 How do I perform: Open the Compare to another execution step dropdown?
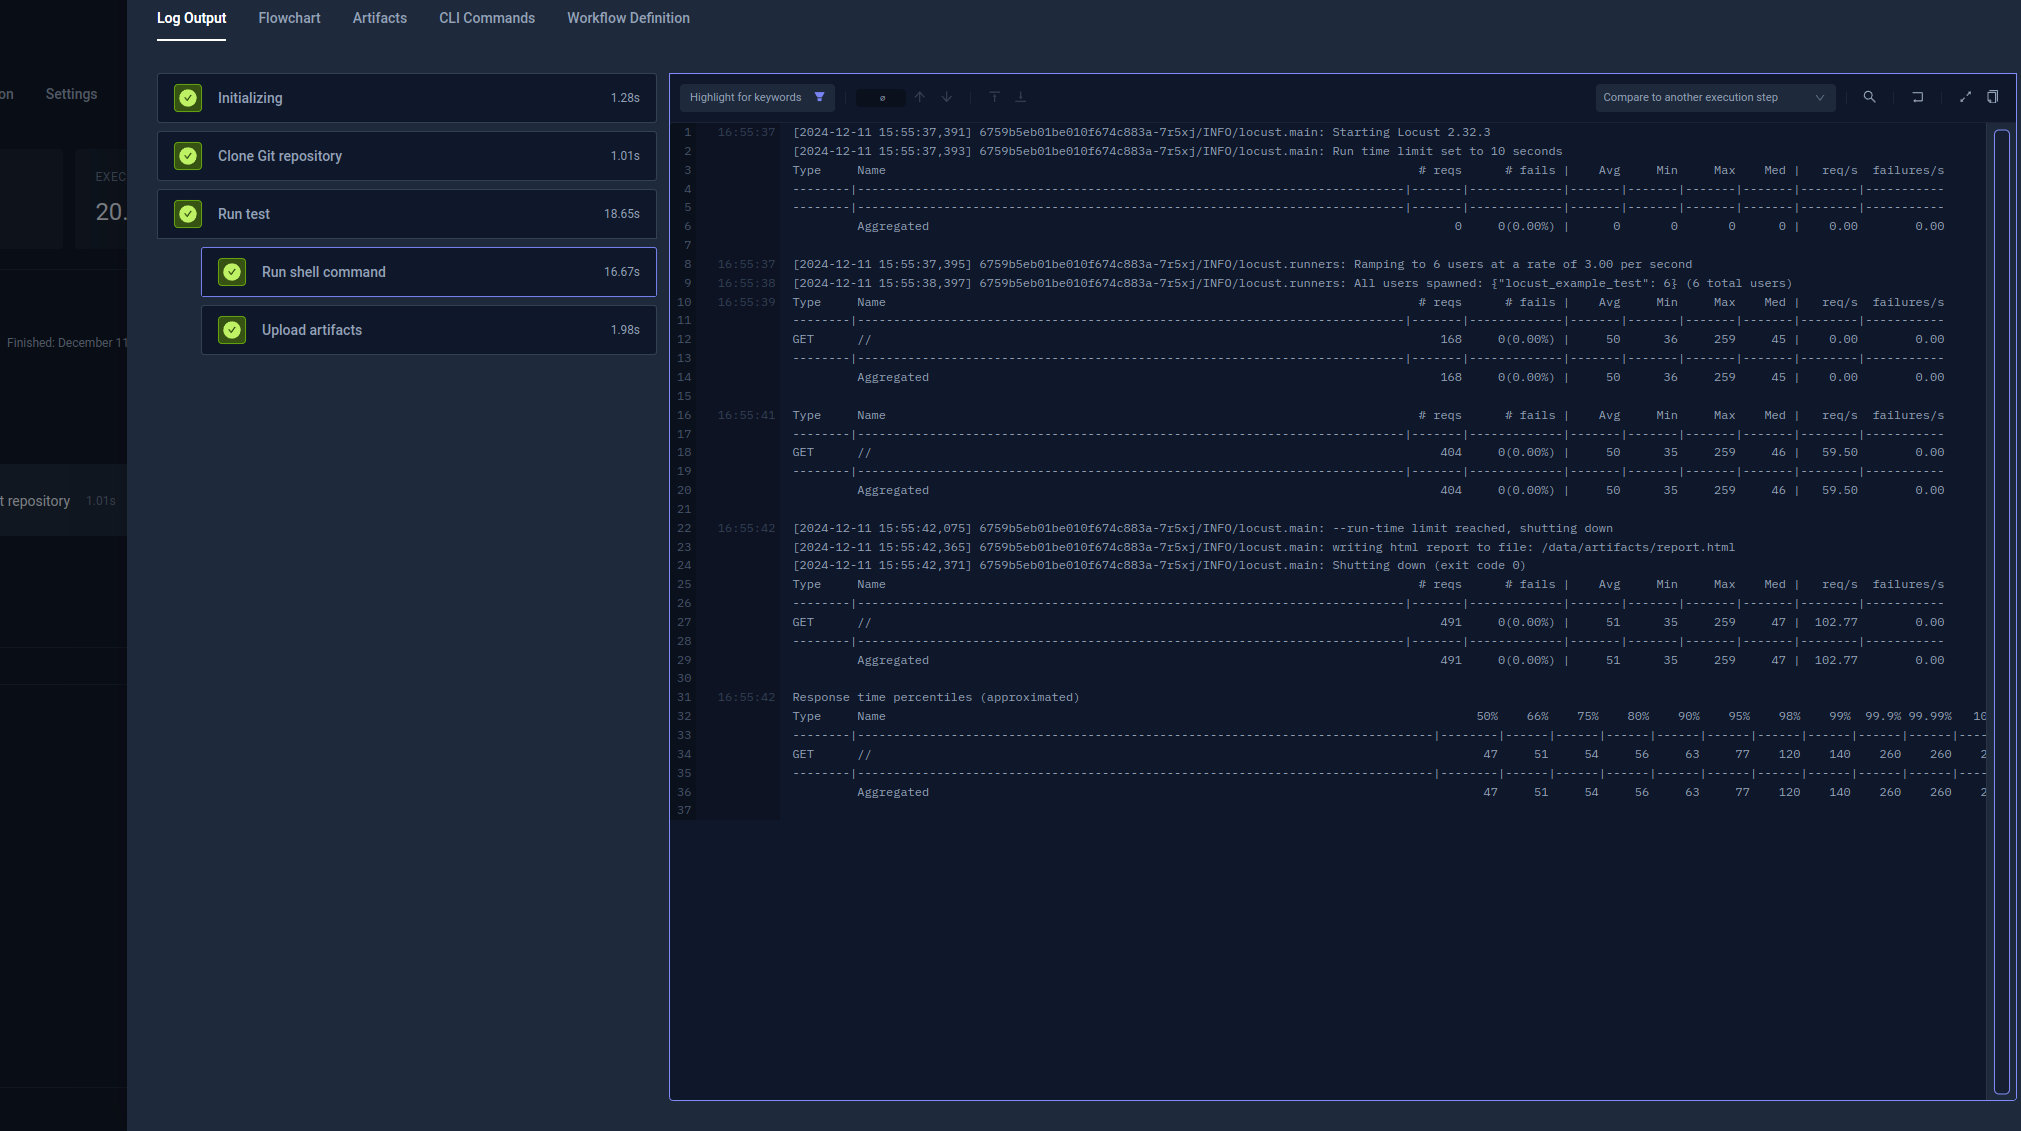[x=1714, y=97]
